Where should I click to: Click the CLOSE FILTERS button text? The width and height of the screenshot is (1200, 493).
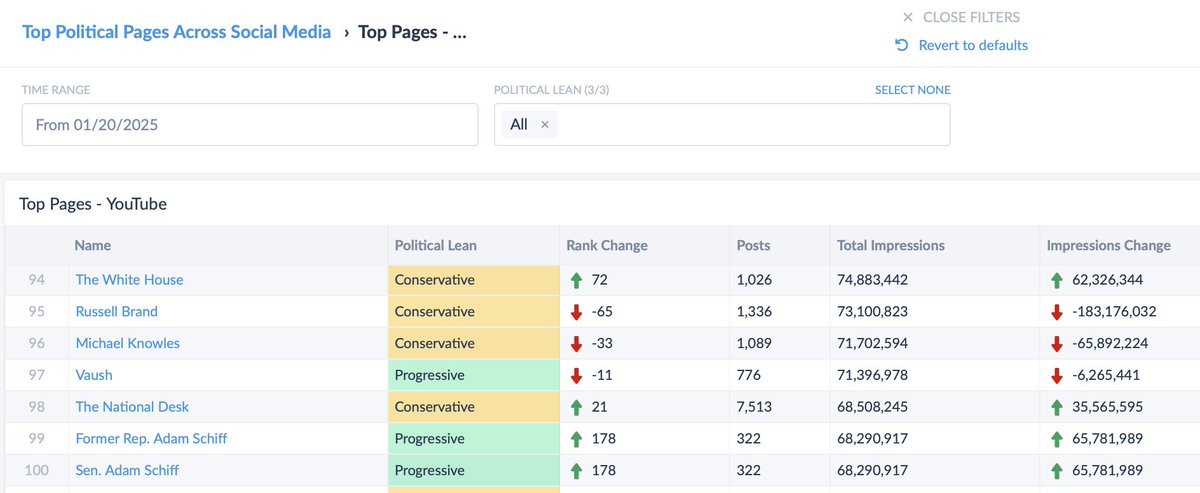(x=971, y=17)
